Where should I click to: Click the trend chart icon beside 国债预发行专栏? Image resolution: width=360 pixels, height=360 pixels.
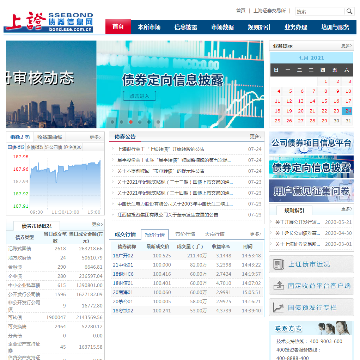277,307
